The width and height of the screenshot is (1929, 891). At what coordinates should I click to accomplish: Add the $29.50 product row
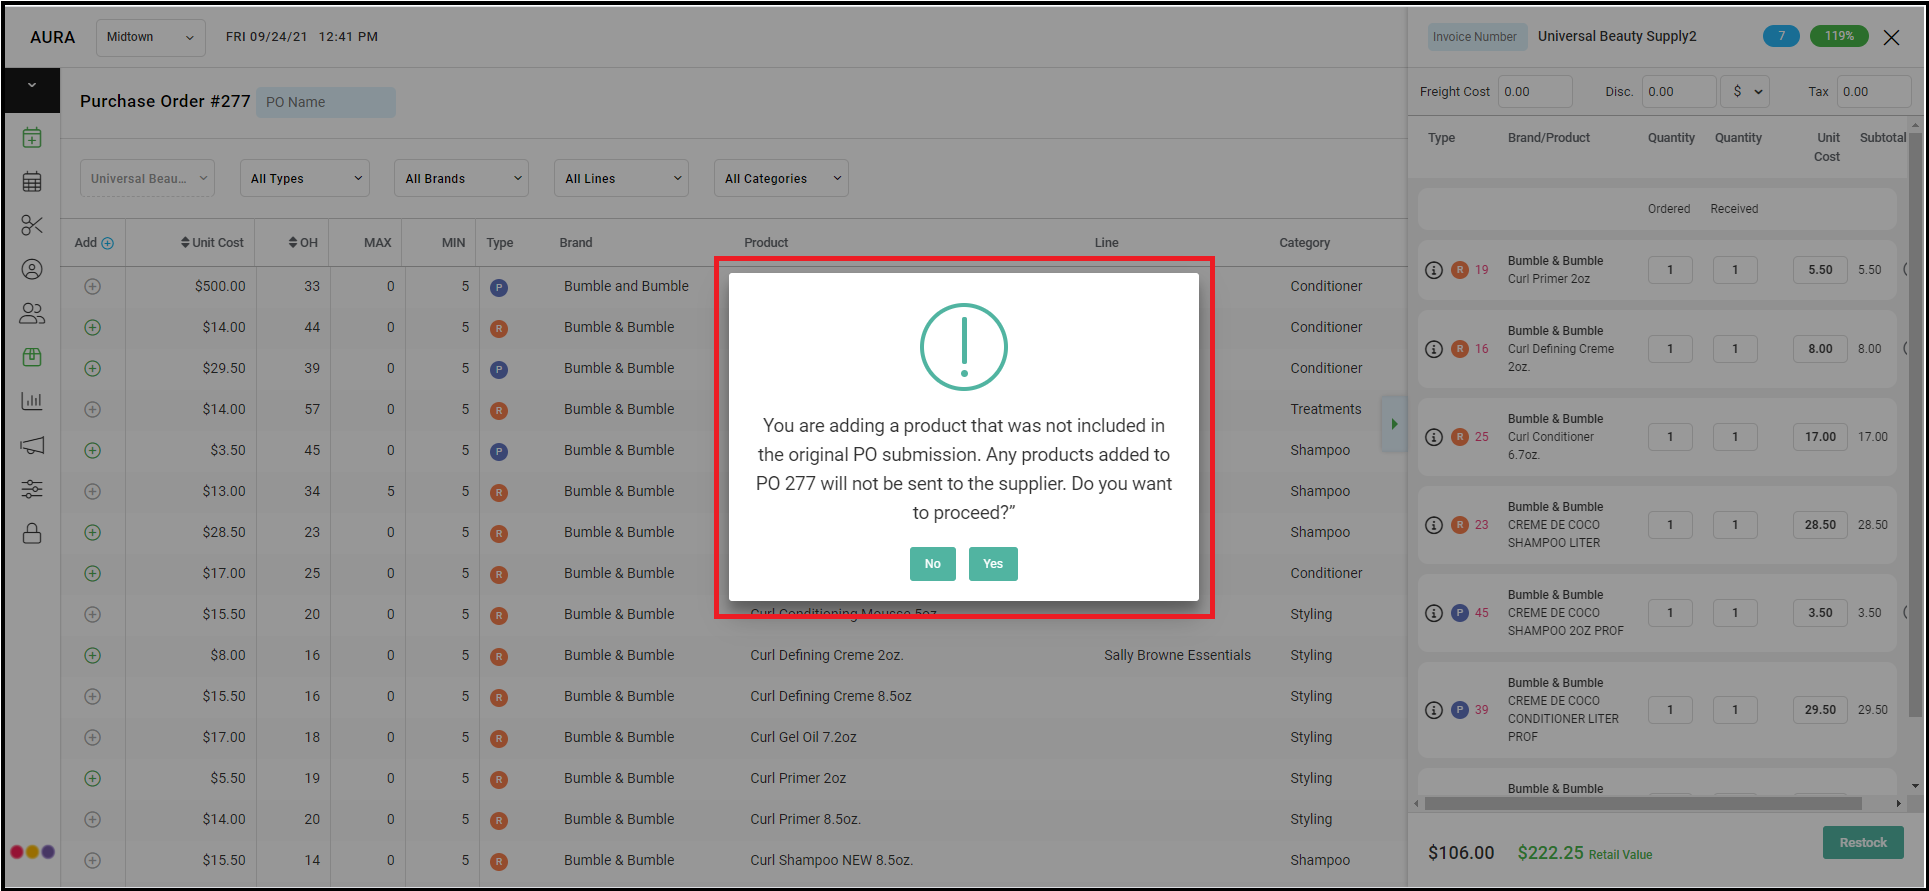tap(92, 368)
